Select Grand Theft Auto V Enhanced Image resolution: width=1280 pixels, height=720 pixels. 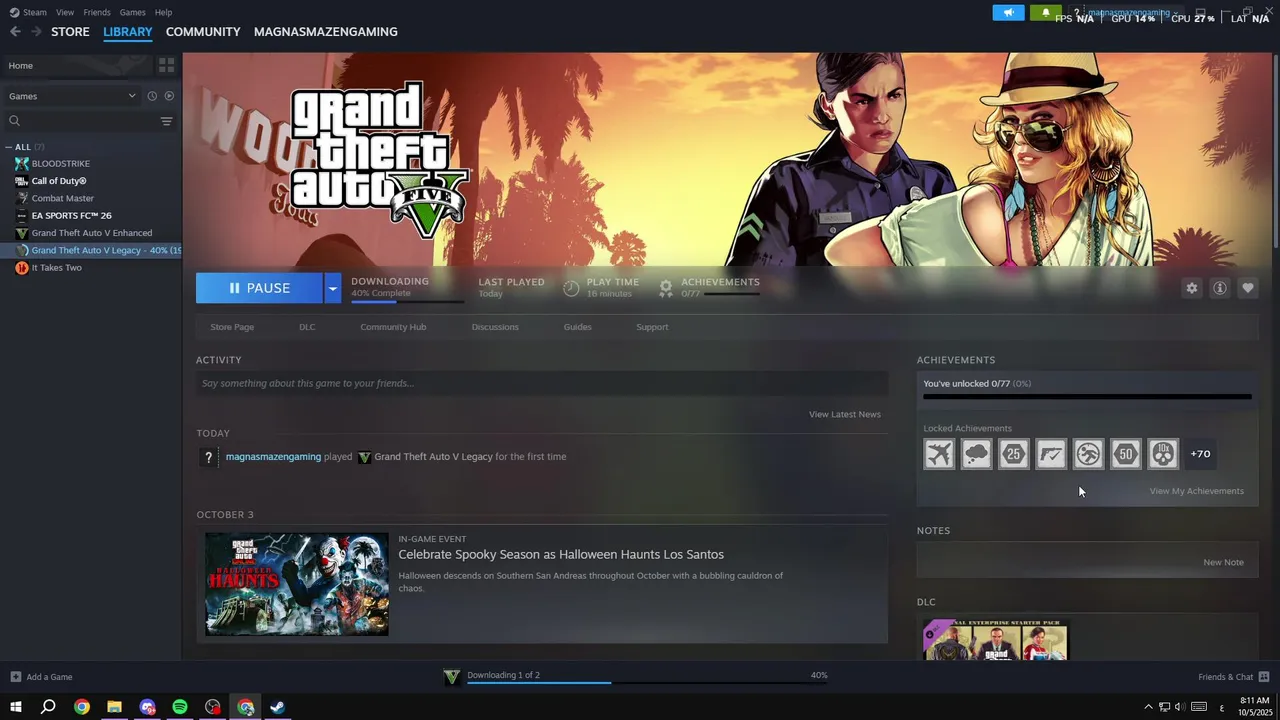pos(91,233)
